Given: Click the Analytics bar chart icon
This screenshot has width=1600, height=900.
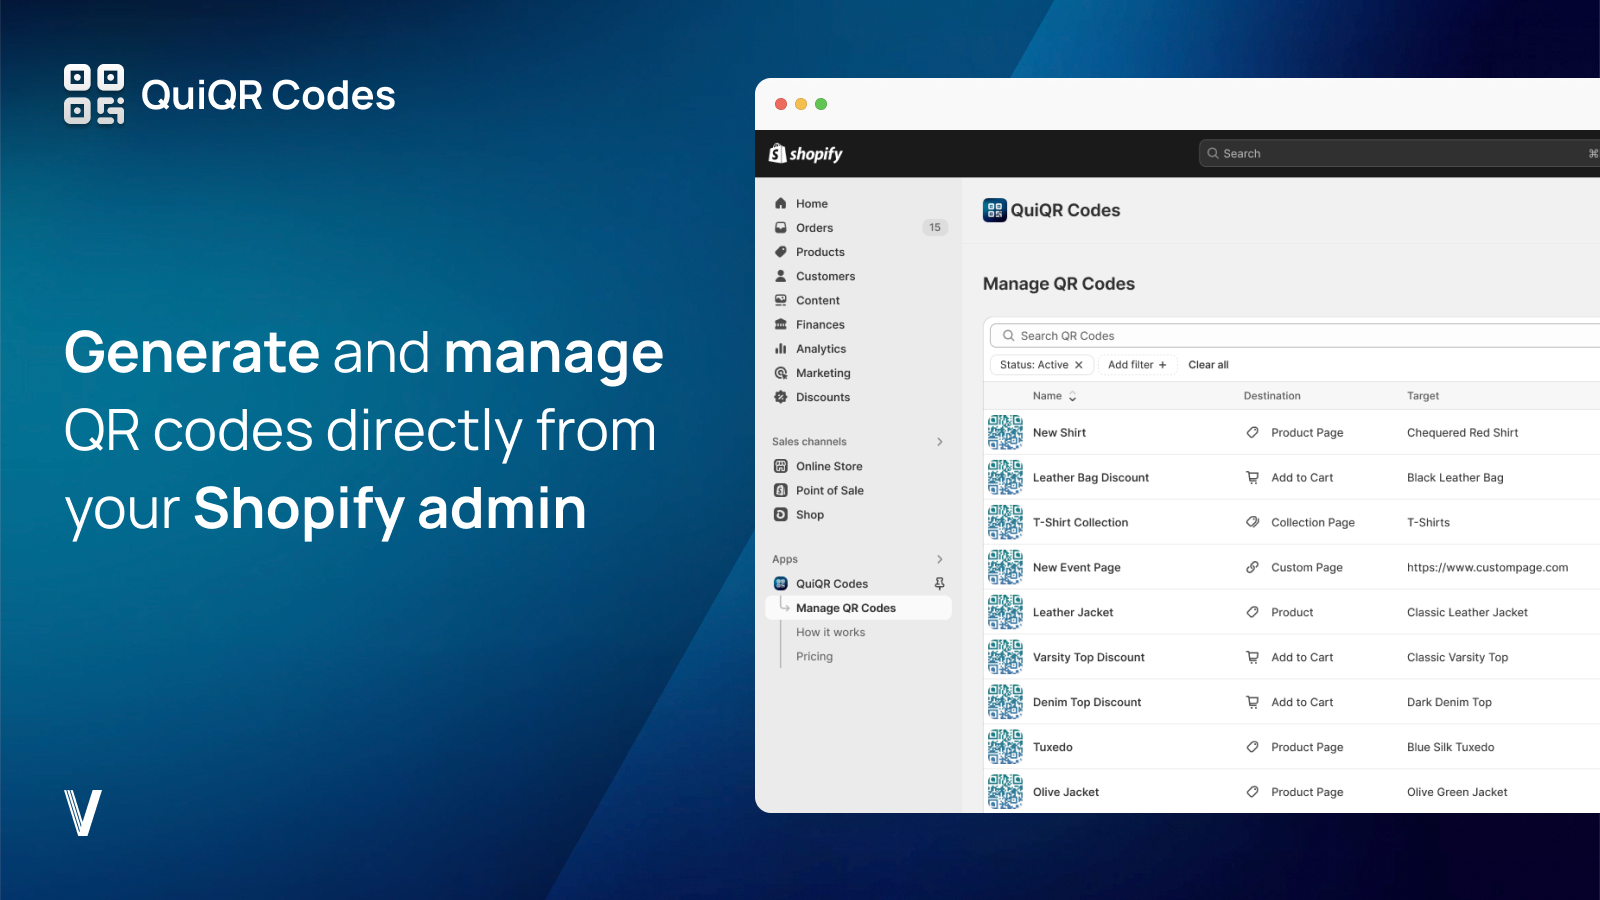Looking at the screenshot, I should point(781,349).
